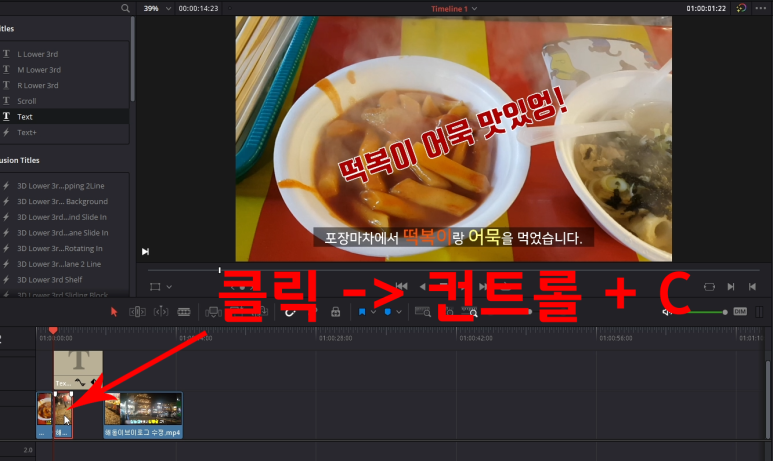This screenshot has height=461, width=773.
Task: Open the search magnifier in effects panel
Action: (125, 8)
